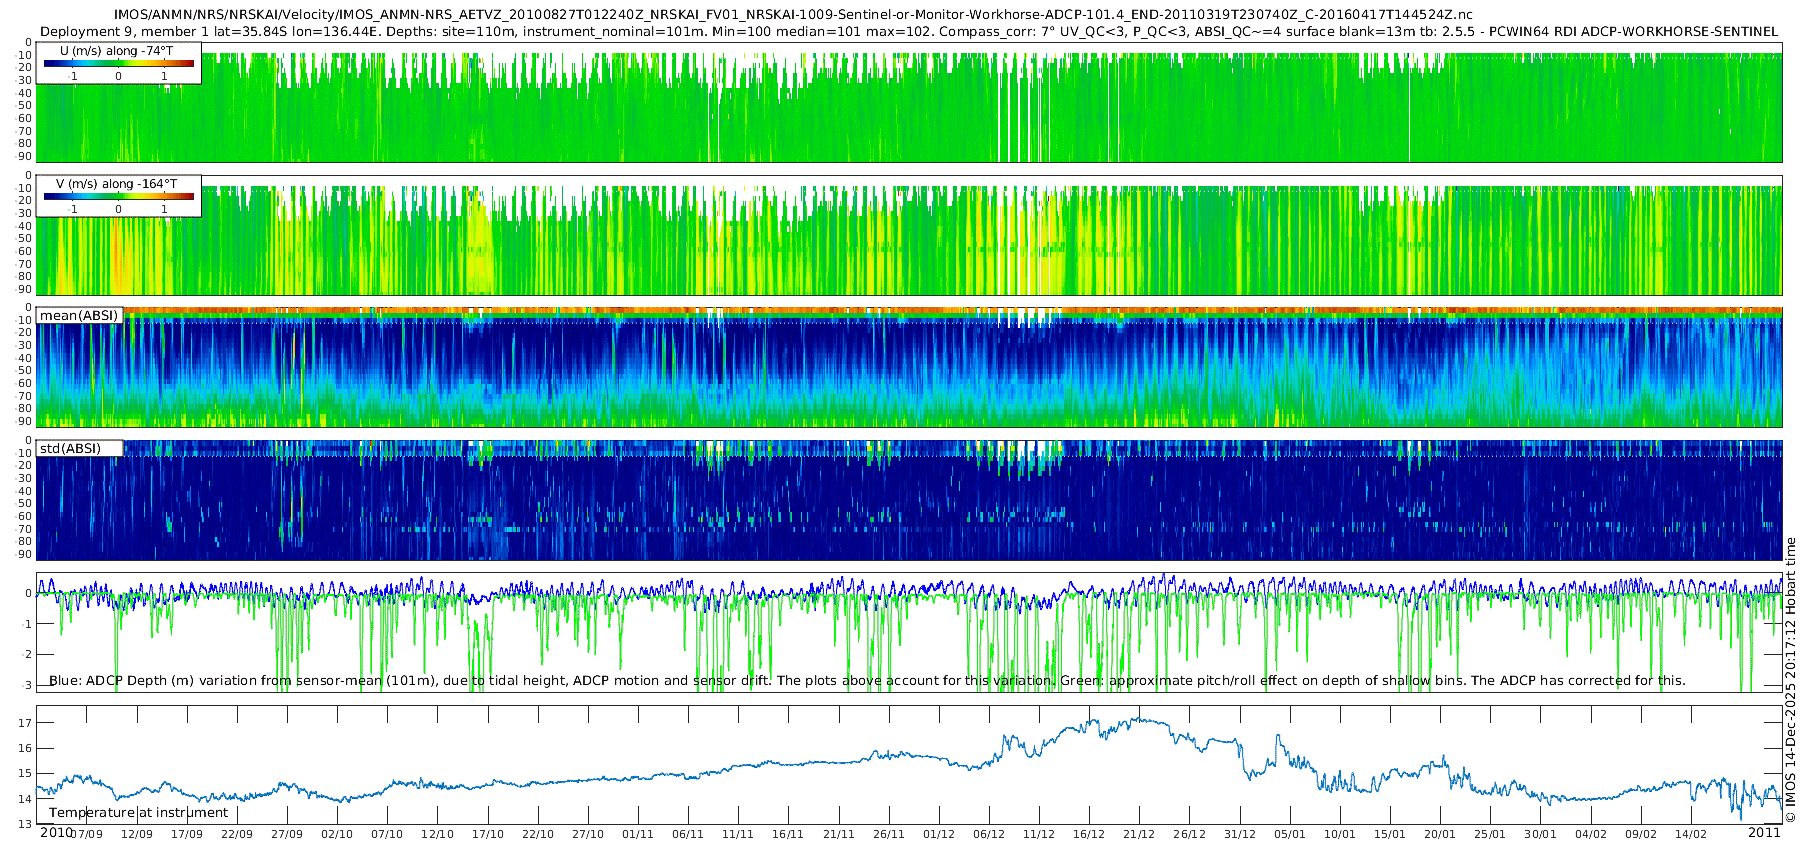Viewport: 1800px width, 850px height.
Task: Click the '22/10' date tick
Action: (537, 834)
